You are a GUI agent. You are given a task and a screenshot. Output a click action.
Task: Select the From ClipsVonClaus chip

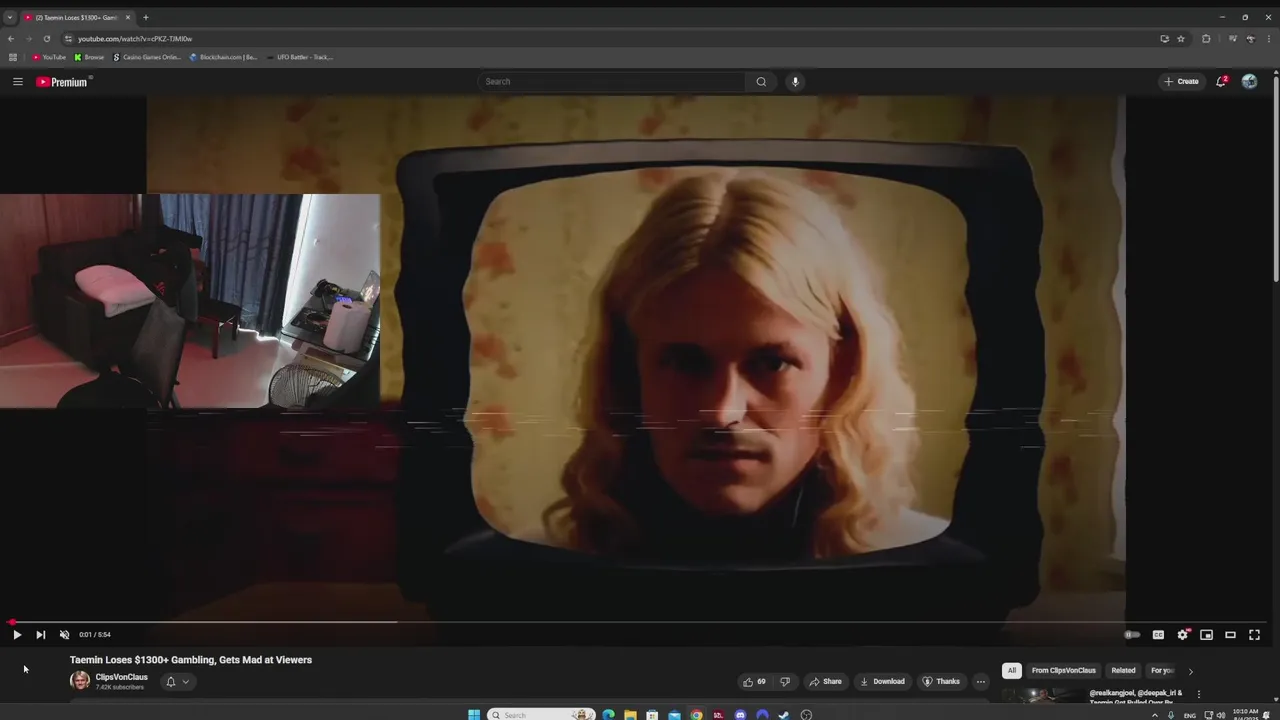tap(1064, 671)
